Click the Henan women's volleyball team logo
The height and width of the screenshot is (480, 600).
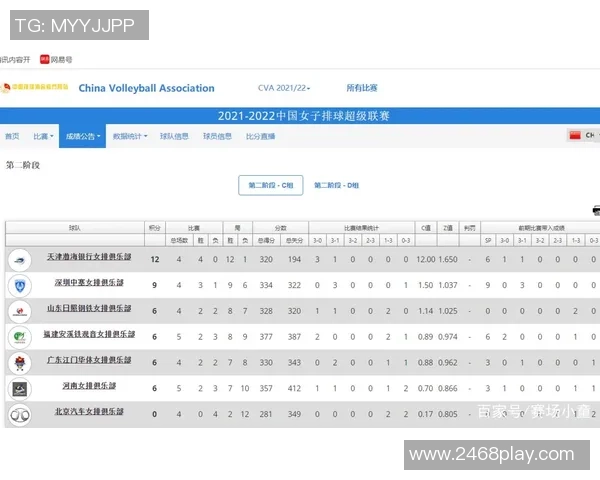tap(19, 388)
